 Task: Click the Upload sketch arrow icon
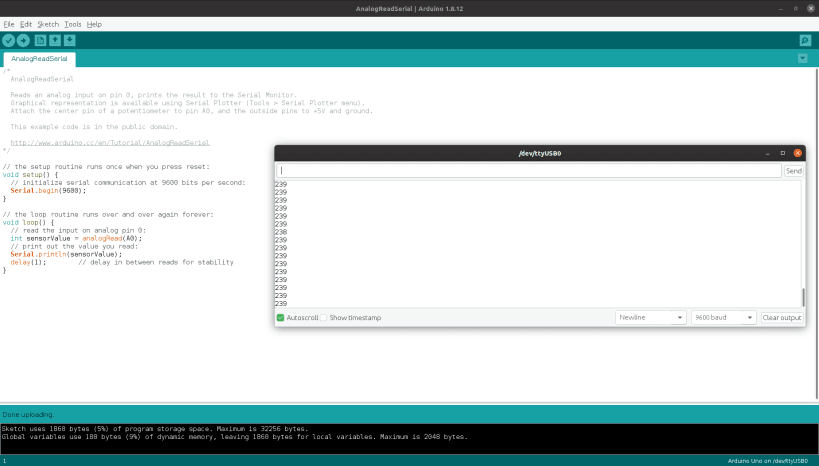pos(24,40)
